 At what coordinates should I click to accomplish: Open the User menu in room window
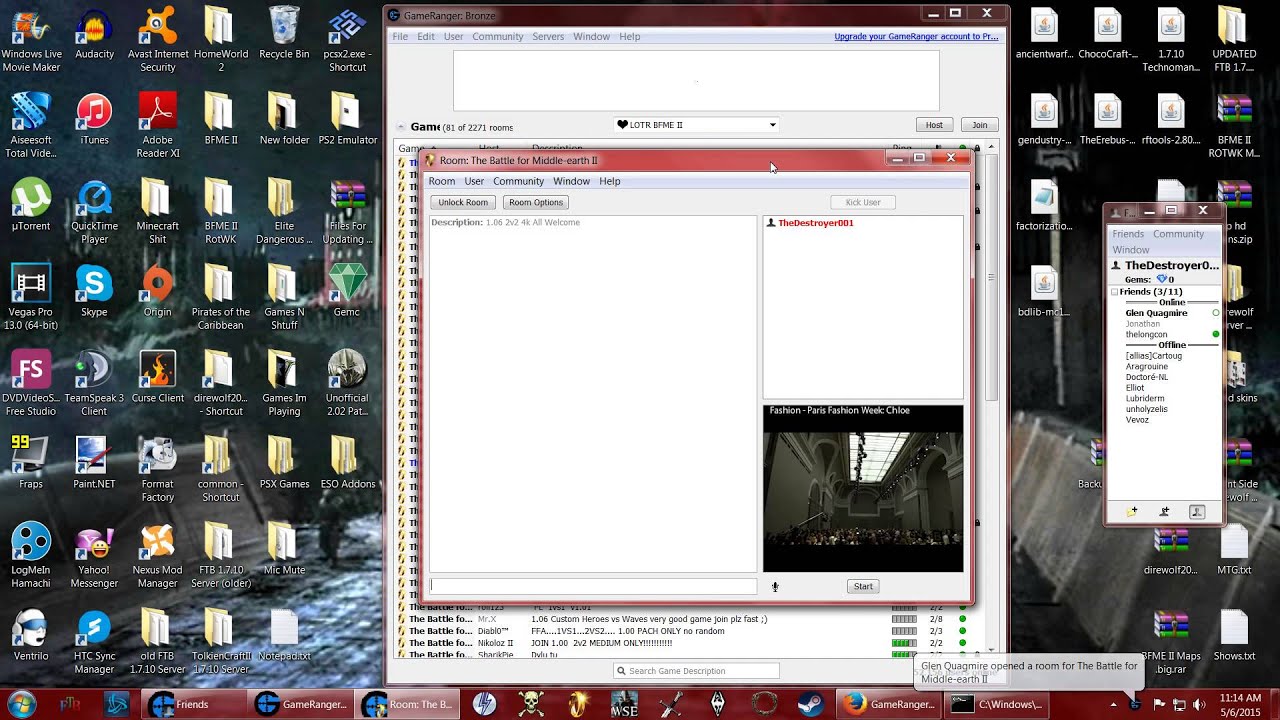[x=474, y=181]
